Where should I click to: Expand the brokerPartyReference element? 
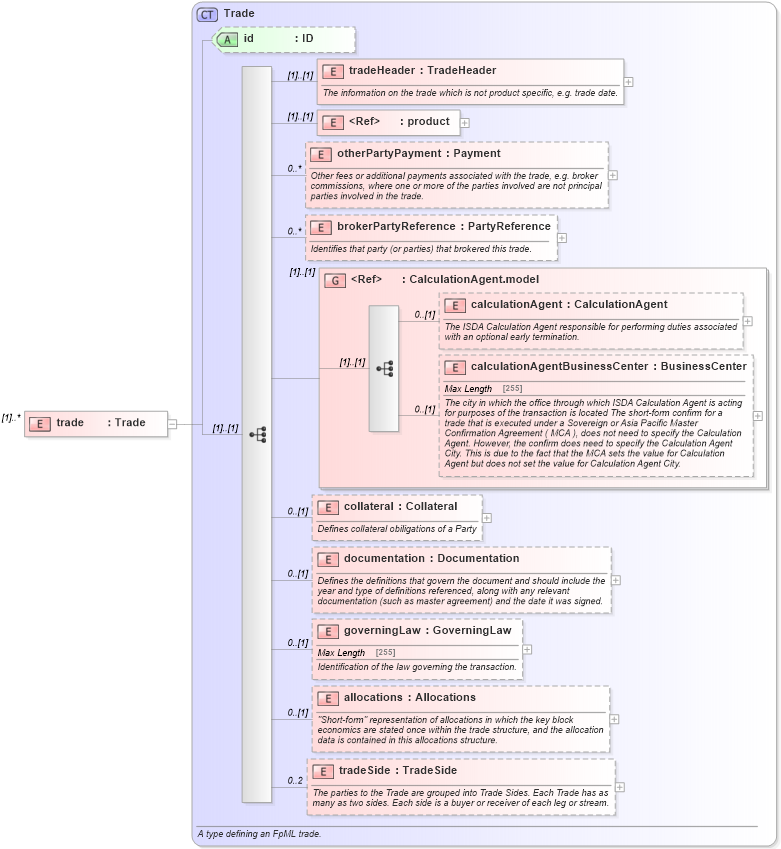point(562,238)
